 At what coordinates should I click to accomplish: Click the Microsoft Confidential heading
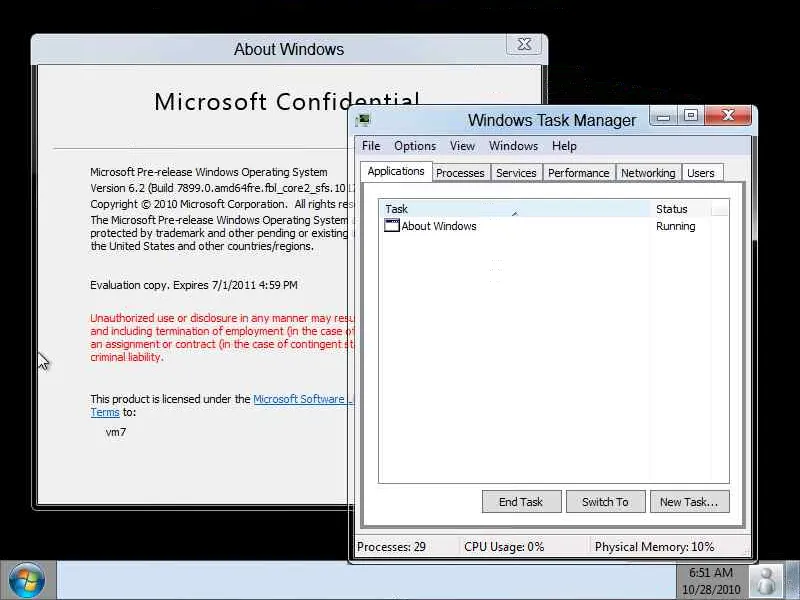point(287,102)
